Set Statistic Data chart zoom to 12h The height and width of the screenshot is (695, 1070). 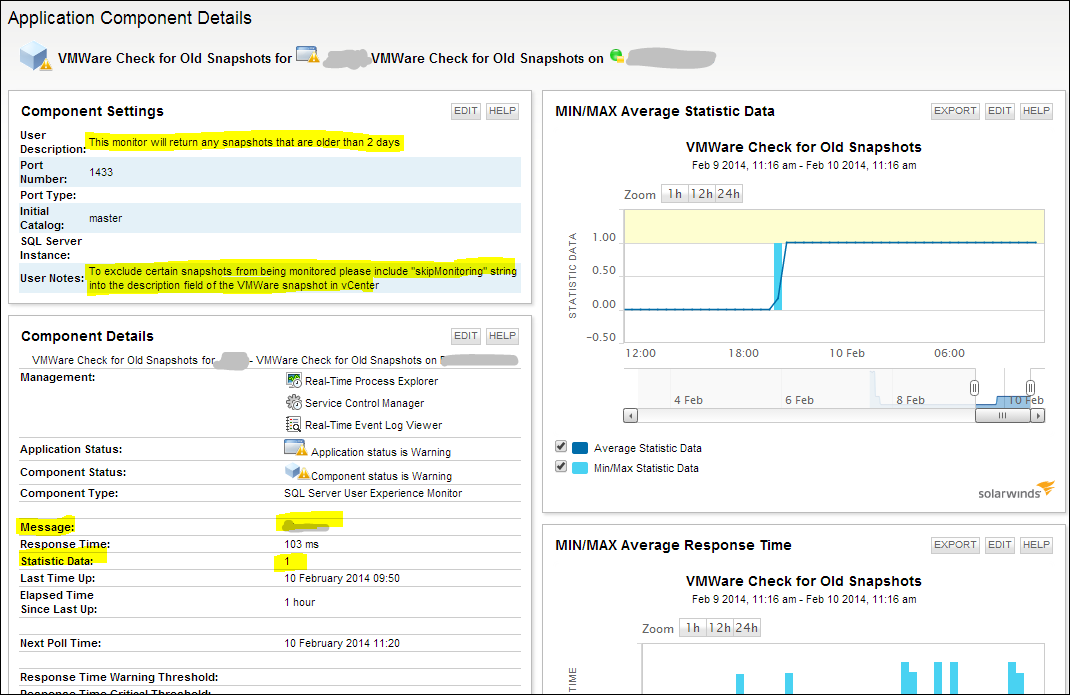[702, 194]
